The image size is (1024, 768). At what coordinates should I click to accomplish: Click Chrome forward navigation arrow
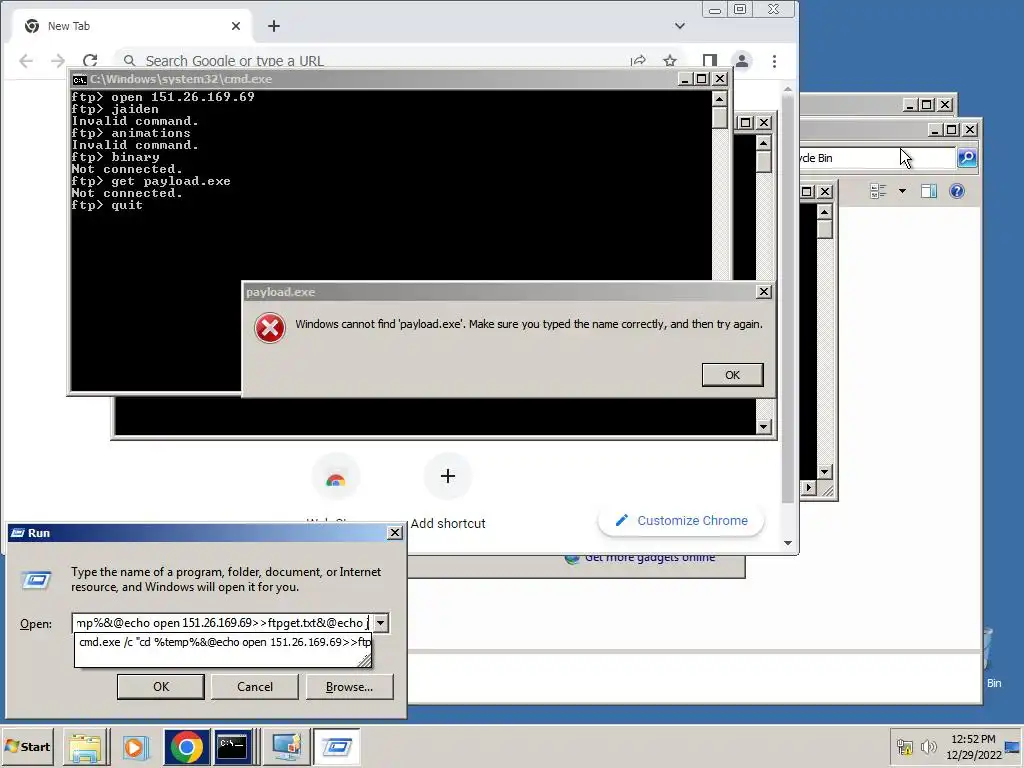(58, 61)
